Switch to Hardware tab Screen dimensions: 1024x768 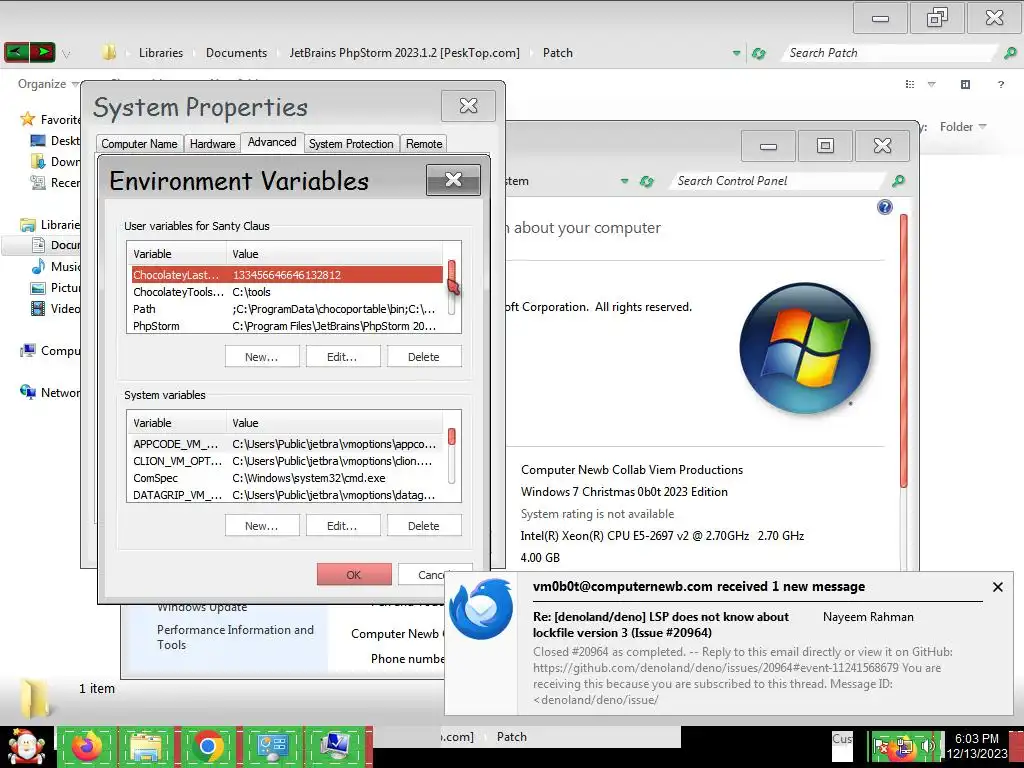click(x=212, y=144)
